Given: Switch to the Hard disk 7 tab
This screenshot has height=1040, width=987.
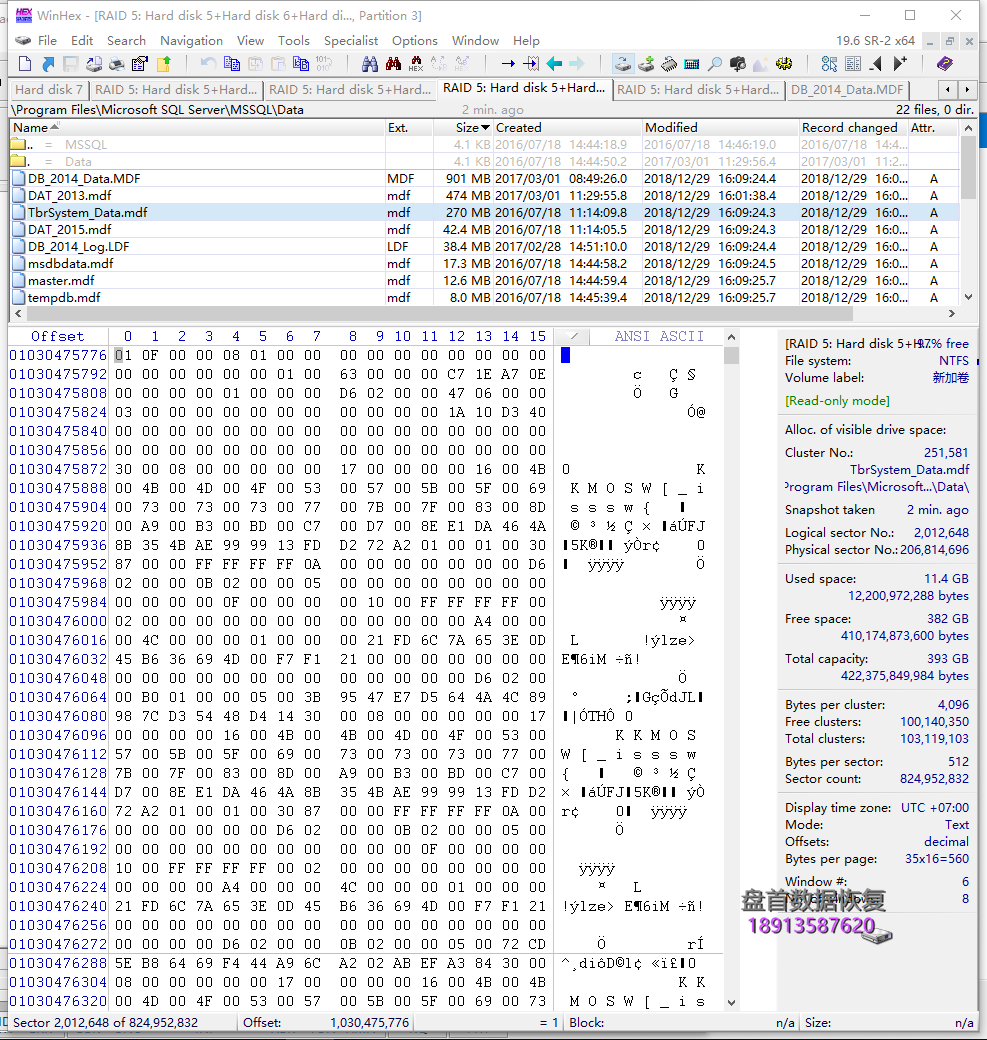Looking at the screenshot, I should [49, 90].
